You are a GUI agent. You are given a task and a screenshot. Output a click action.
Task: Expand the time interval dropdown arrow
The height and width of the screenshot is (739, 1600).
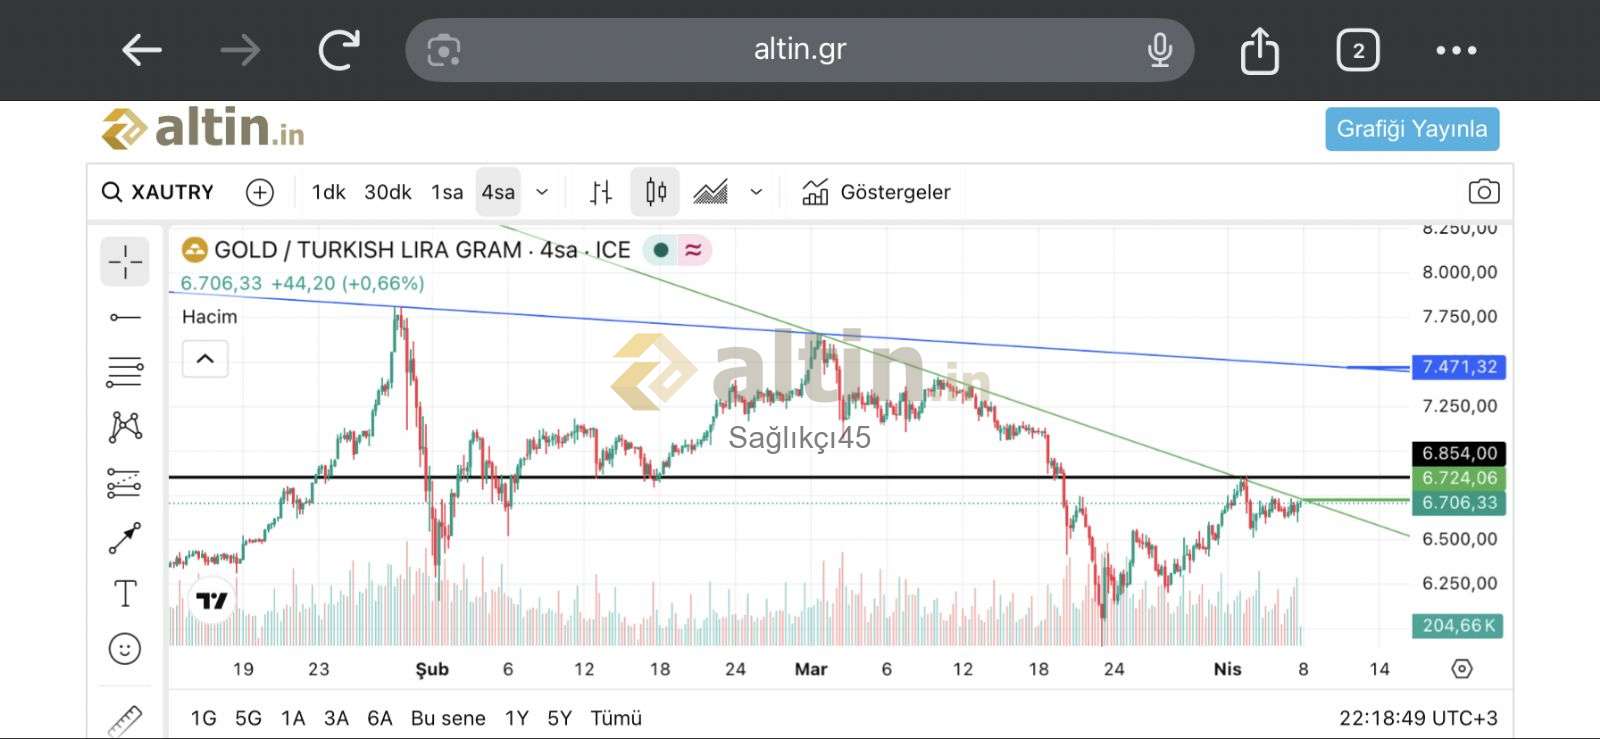[x=542, y=192]
